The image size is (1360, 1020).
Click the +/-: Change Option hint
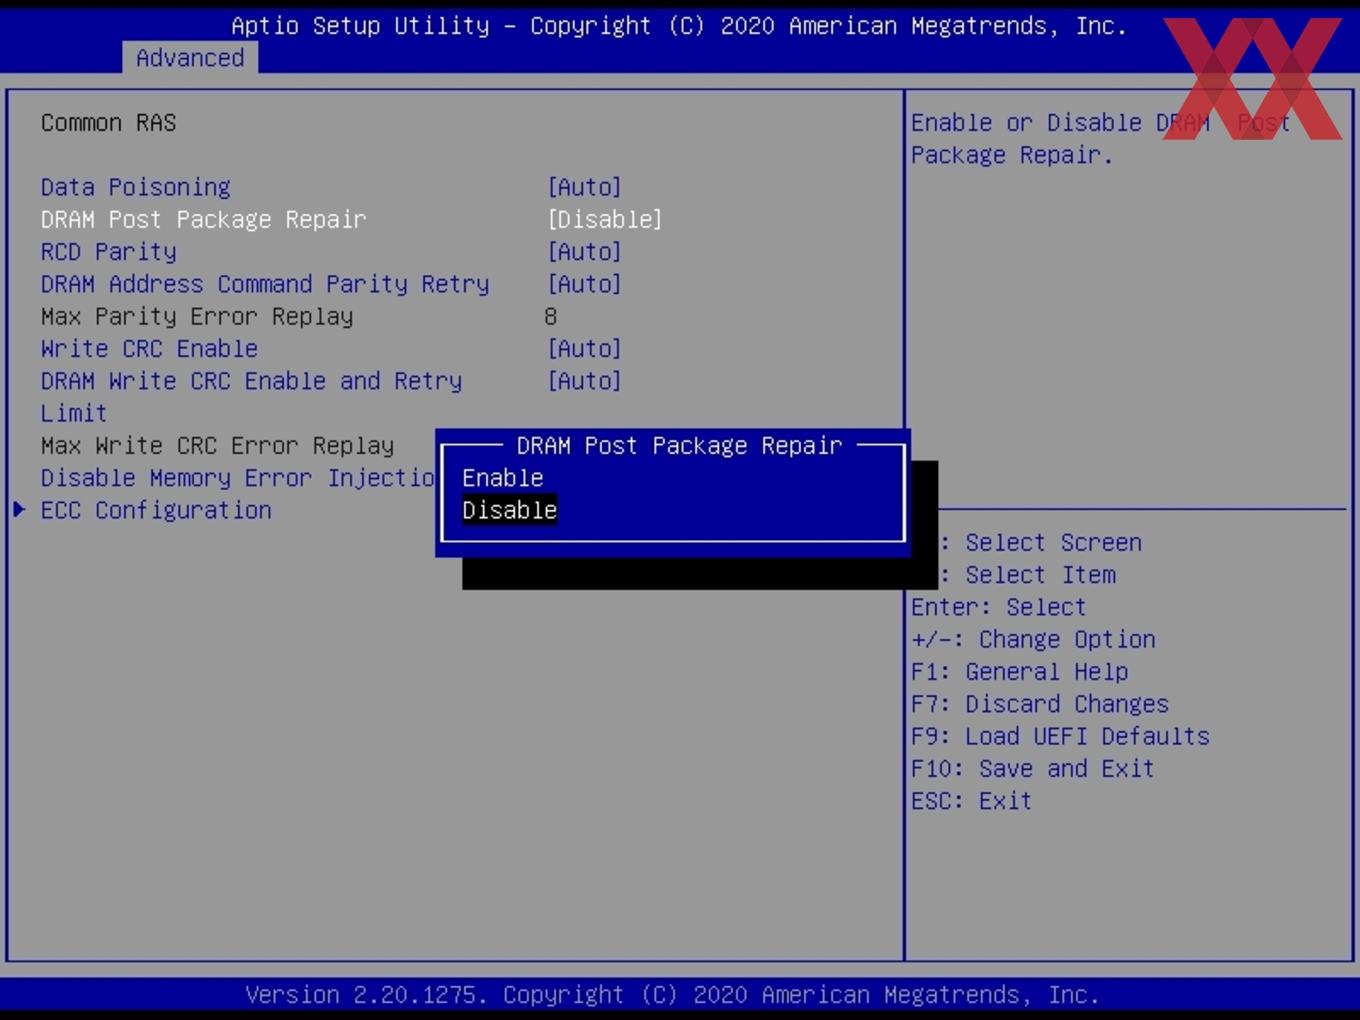[1033, 639]
